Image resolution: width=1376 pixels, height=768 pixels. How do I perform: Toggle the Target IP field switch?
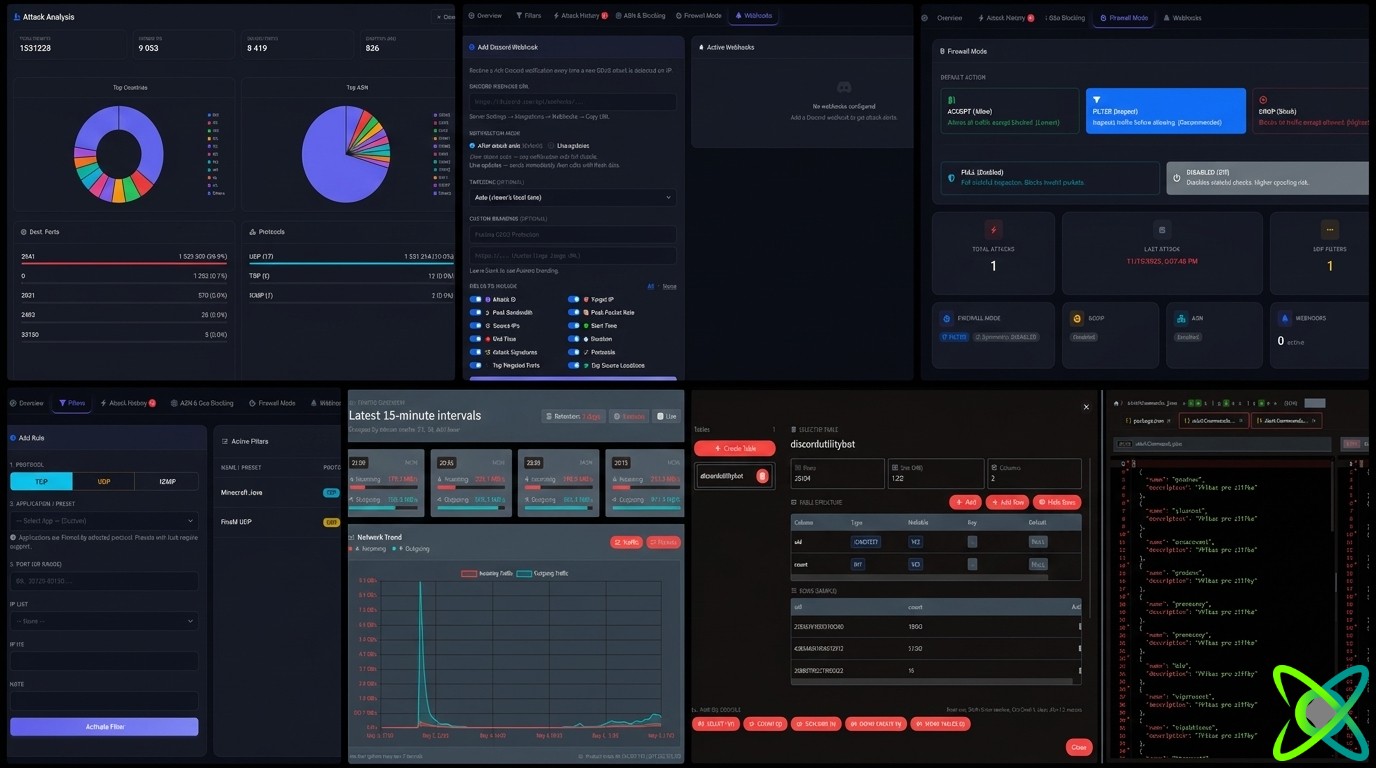click(x=574, y=299)
